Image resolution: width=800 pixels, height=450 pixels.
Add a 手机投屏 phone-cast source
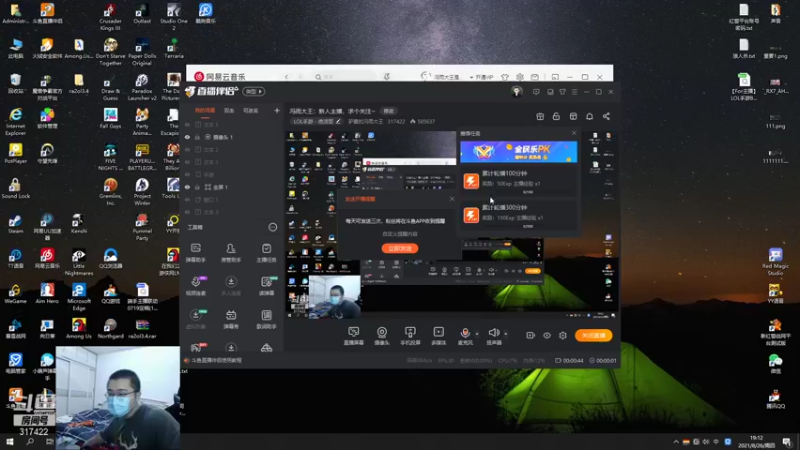click(x=410, y=336)
